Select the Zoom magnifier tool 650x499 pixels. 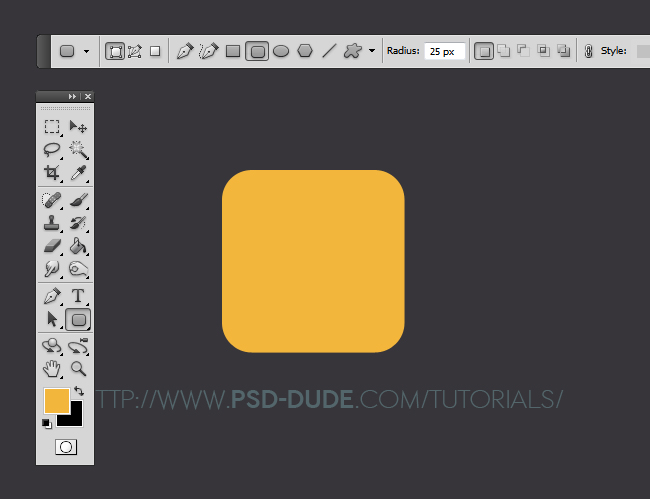coord(79,369)
